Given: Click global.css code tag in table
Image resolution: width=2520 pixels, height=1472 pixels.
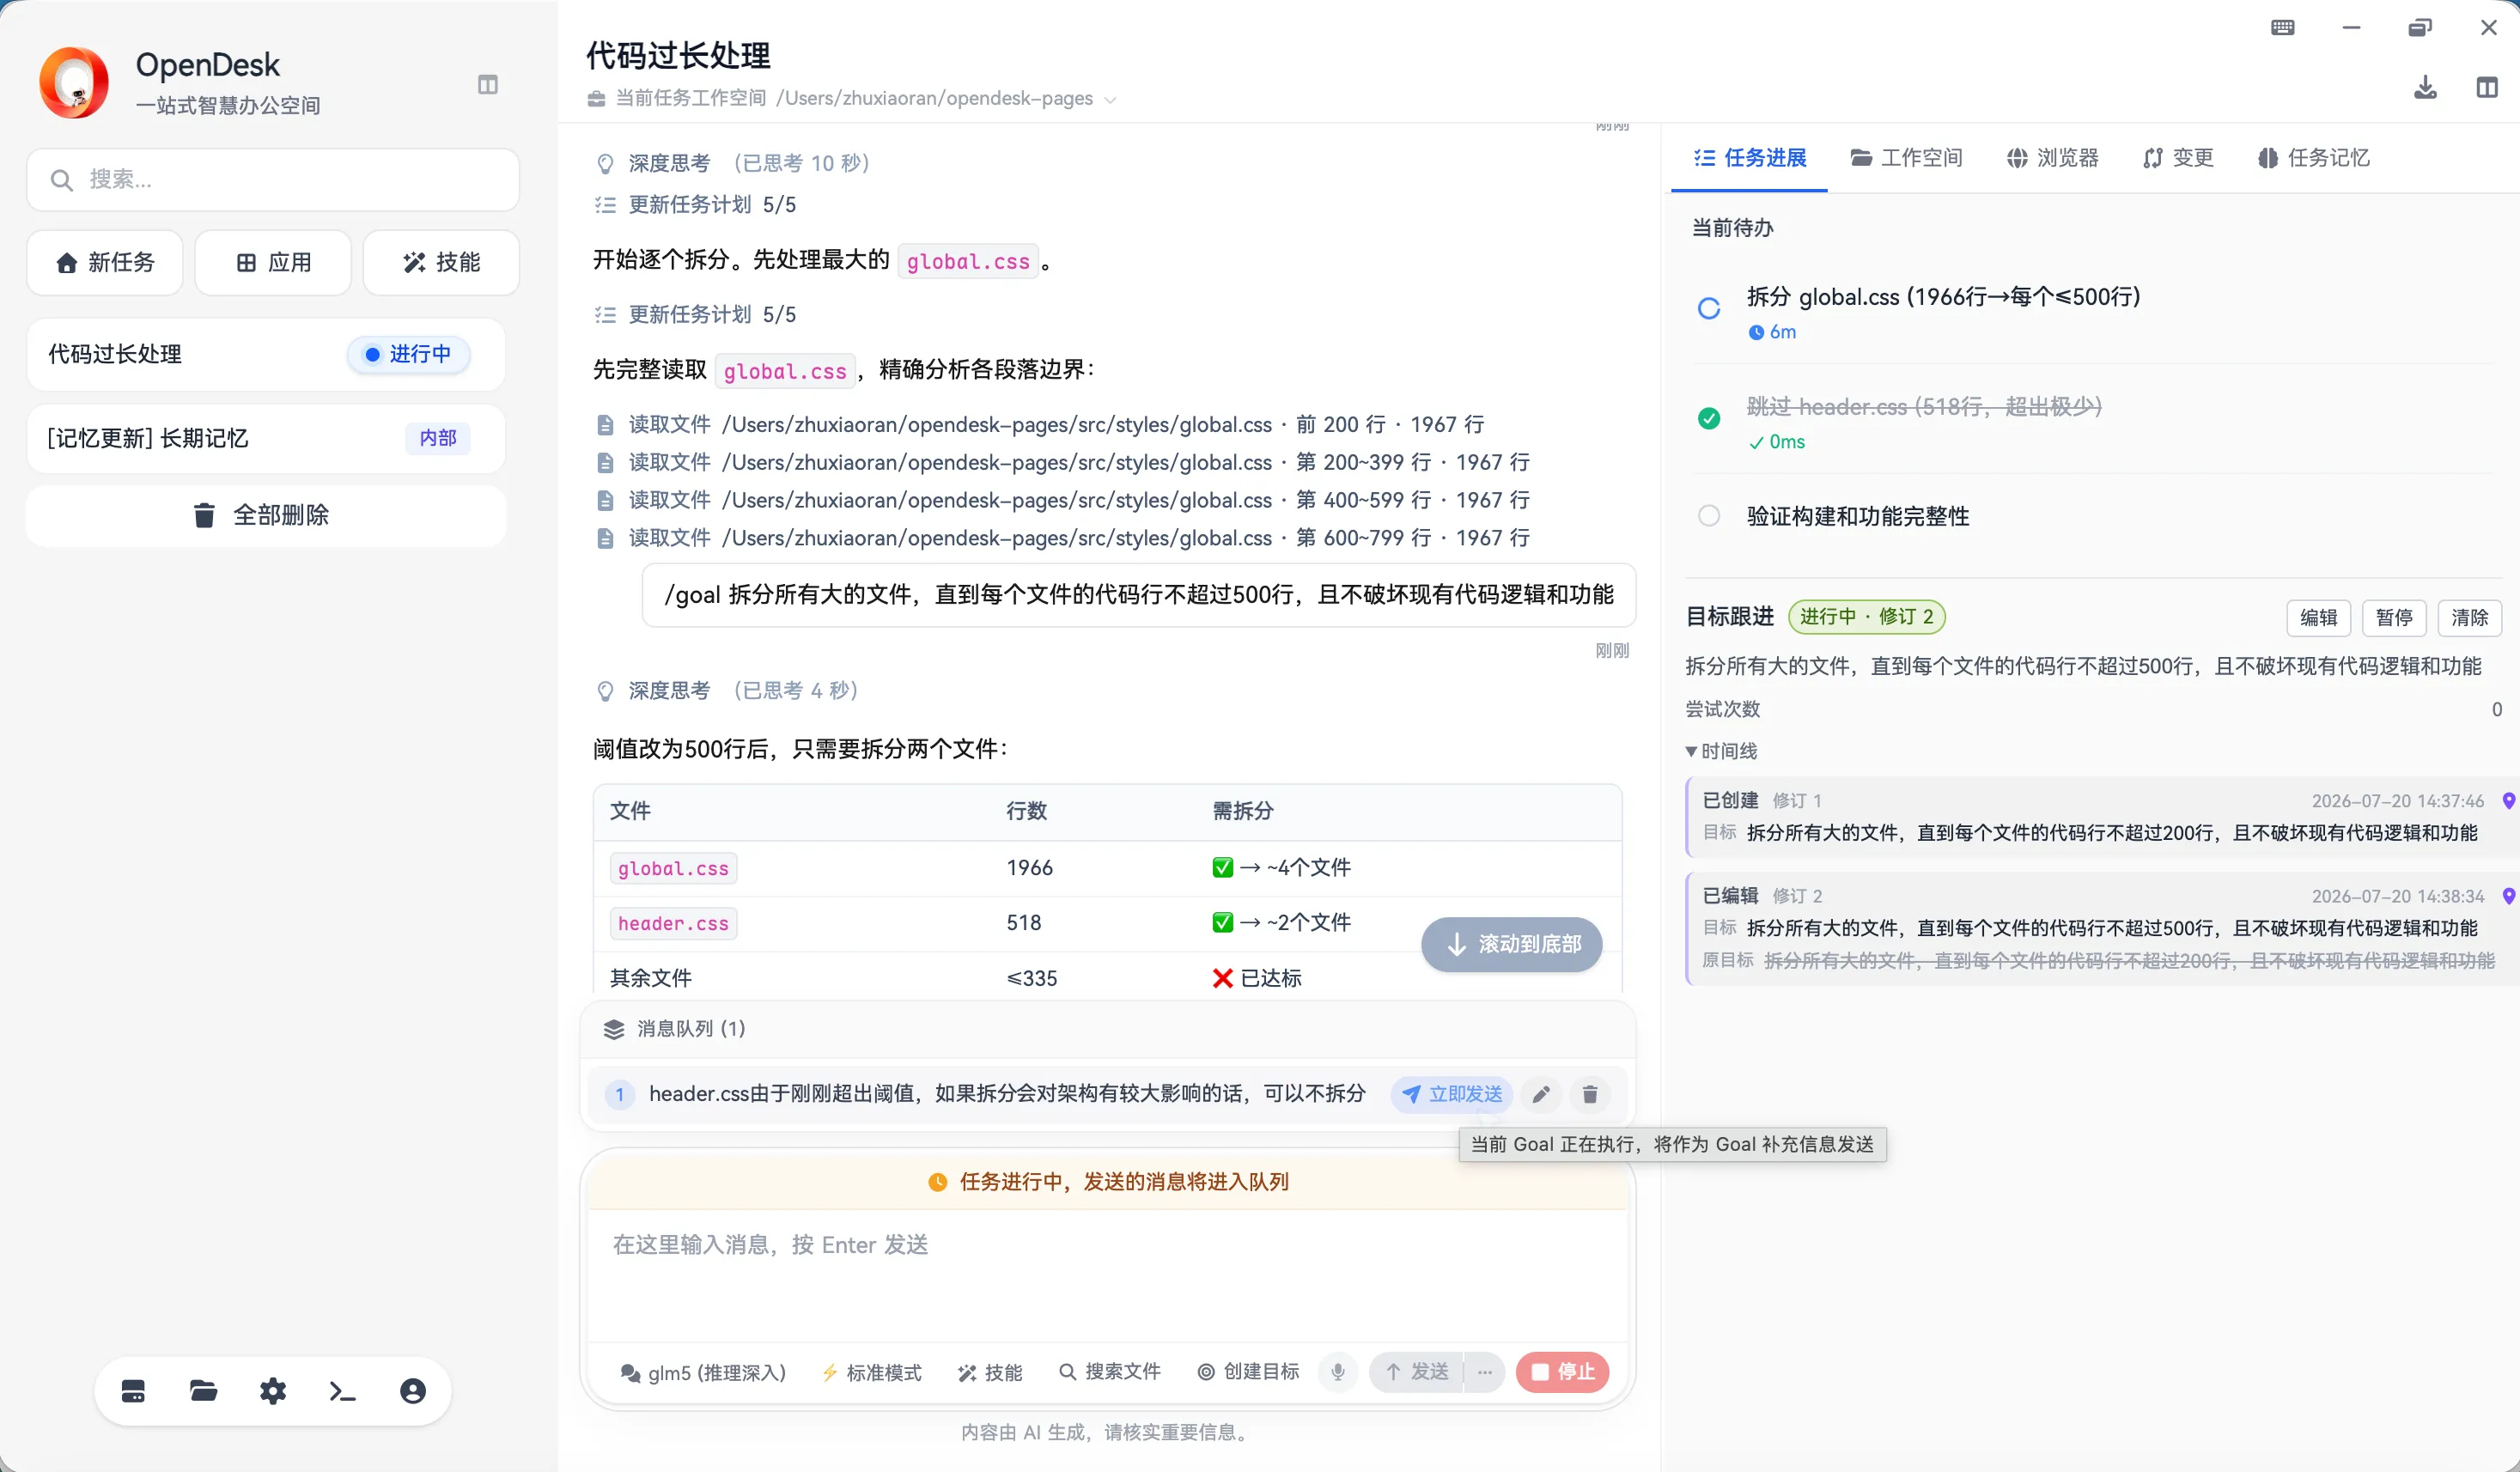Looking at the screenshot, I should click(x=673, y=869).
